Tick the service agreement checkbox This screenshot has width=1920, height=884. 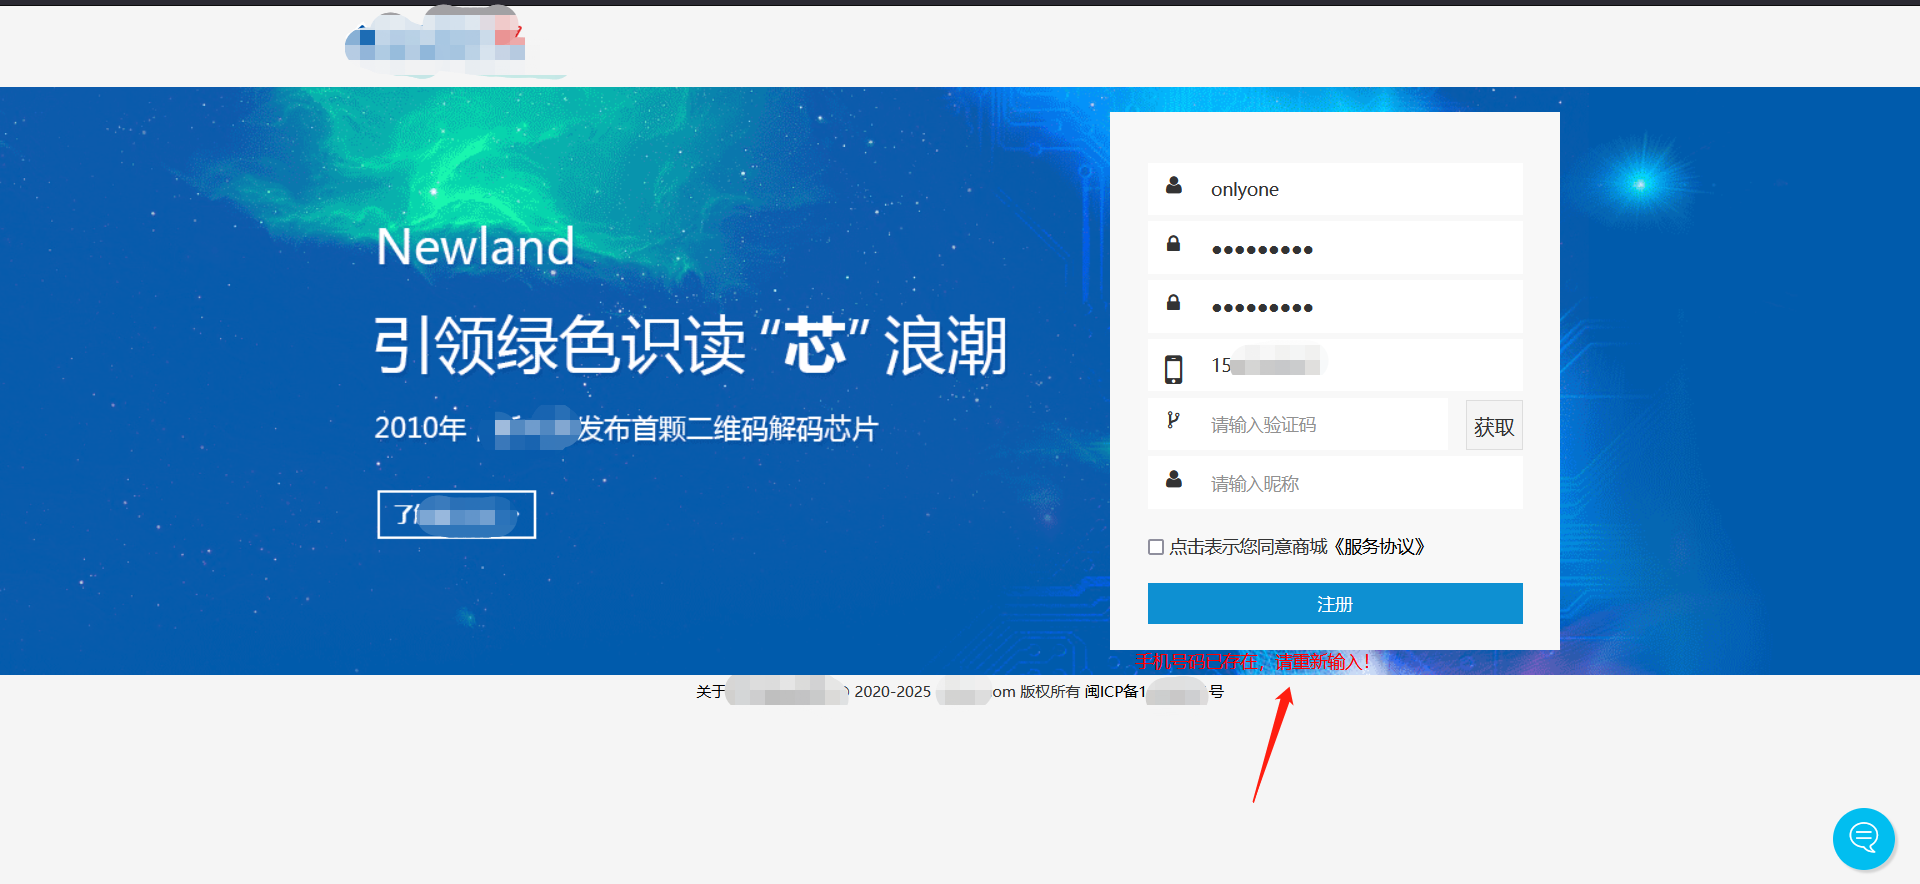pos(1156,547)
